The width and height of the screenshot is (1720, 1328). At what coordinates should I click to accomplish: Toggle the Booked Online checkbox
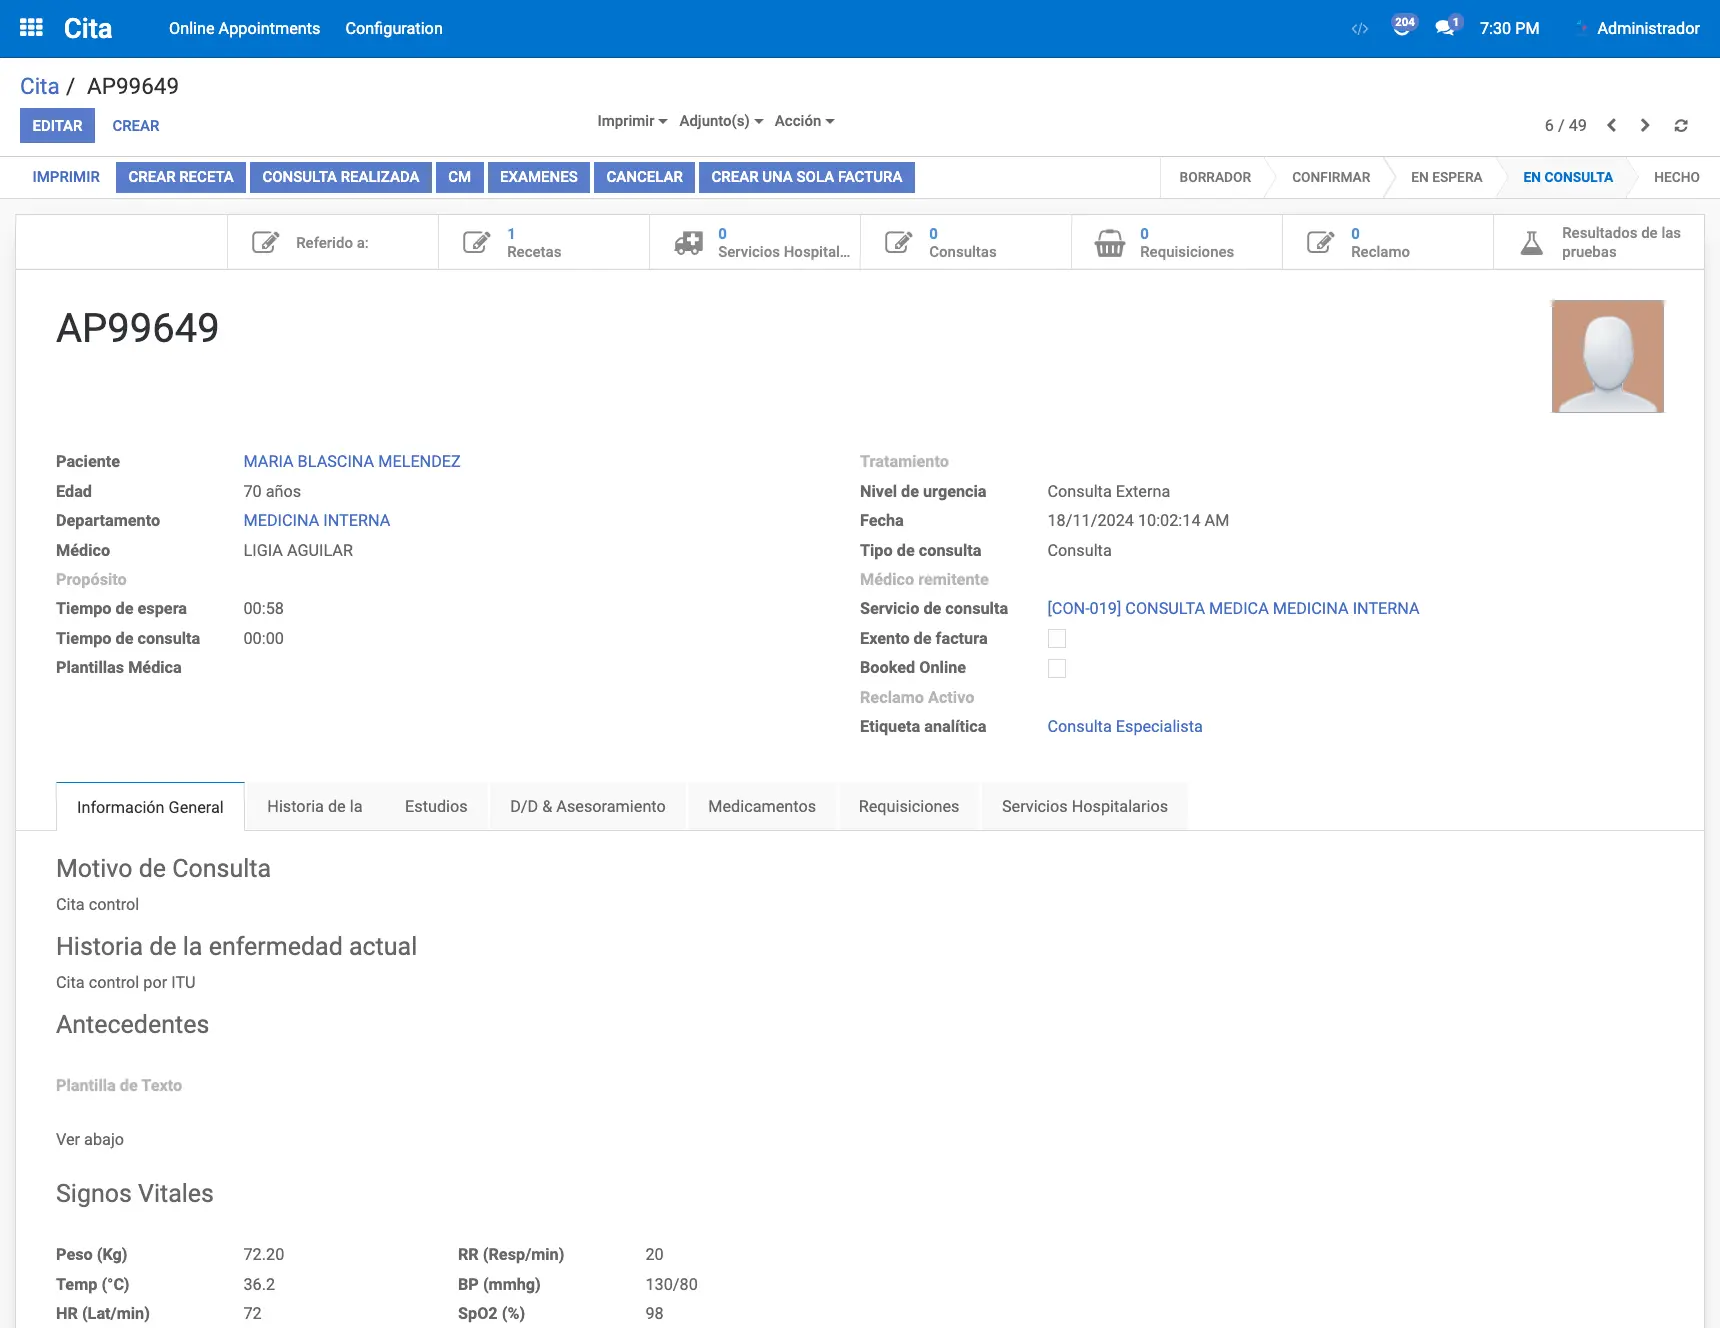(x=1056, y=668)
